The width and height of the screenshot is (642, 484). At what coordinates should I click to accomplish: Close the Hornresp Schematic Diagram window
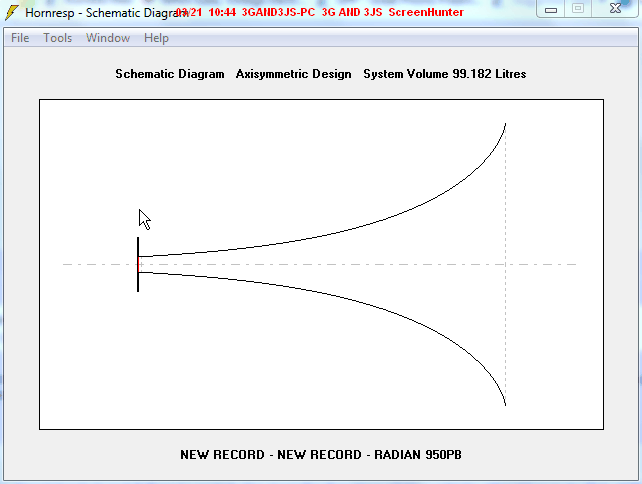[615, 9]
